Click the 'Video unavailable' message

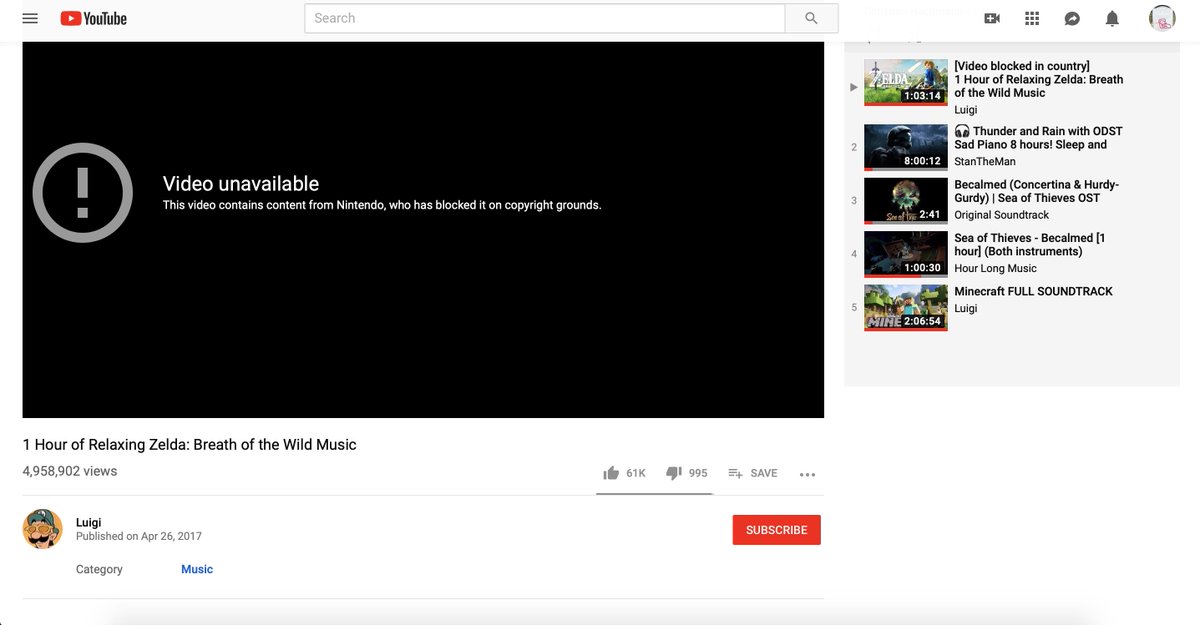point(241,184)
